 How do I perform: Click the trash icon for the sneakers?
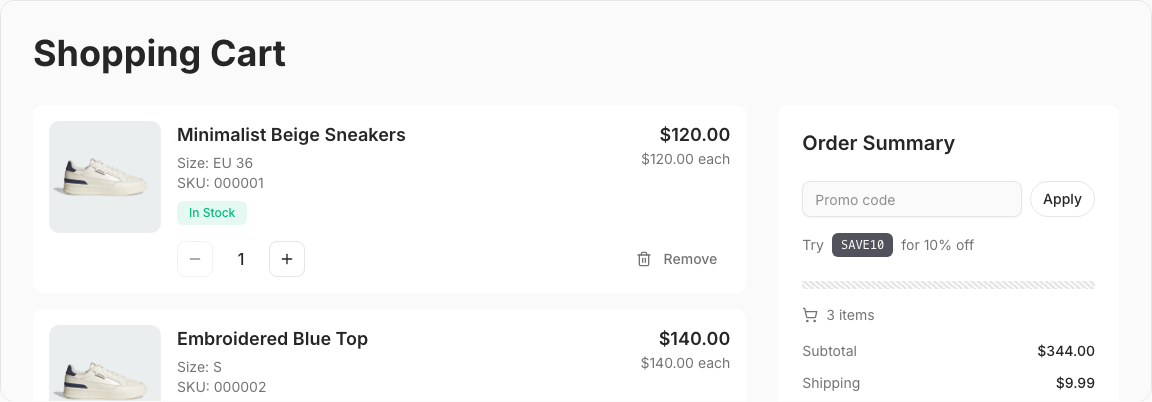click(644, 259)
